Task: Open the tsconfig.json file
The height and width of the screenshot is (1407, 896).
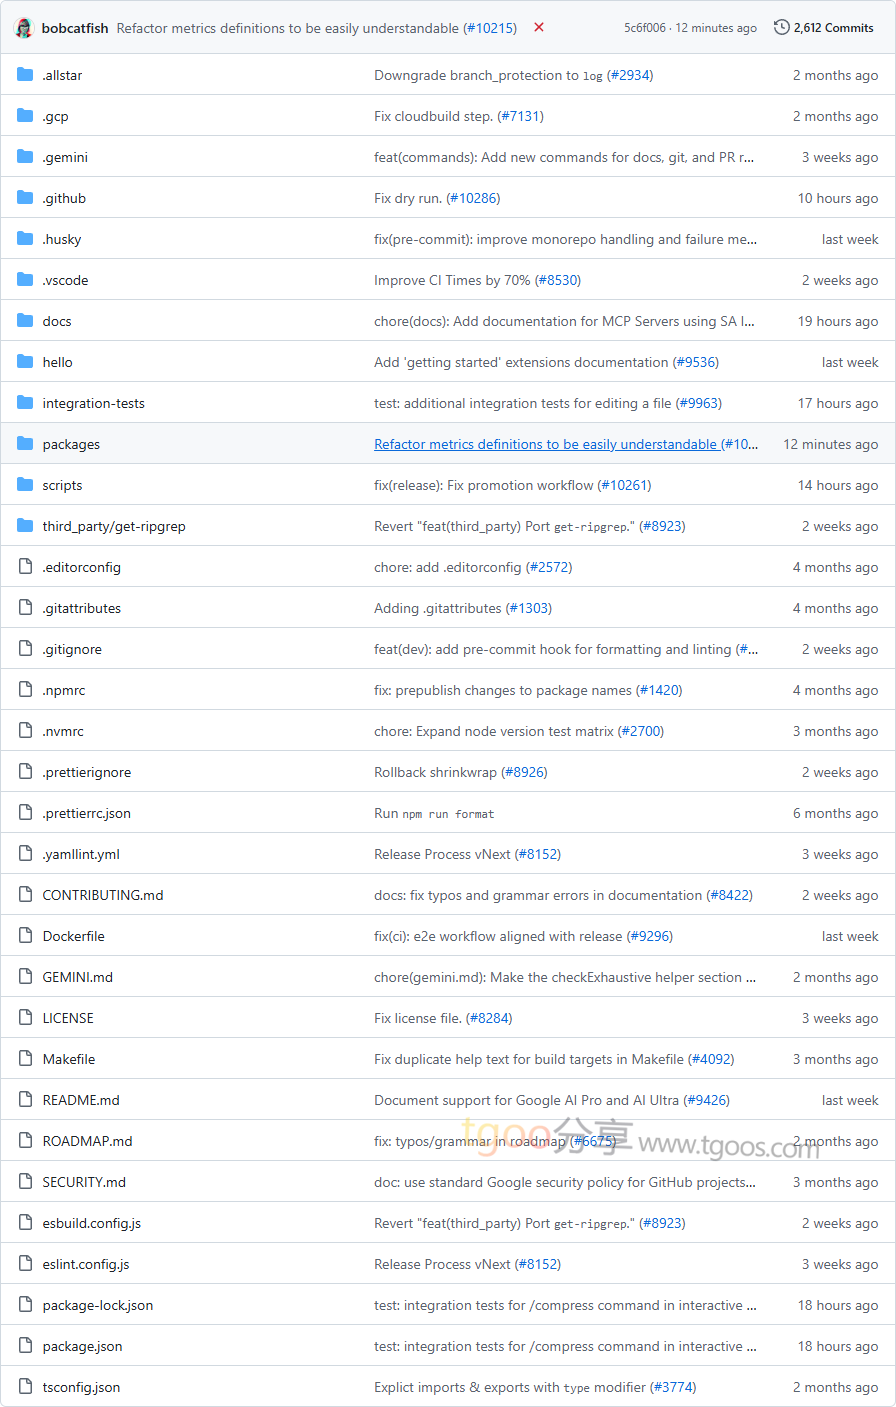Action: click(x=81, y=1387)
